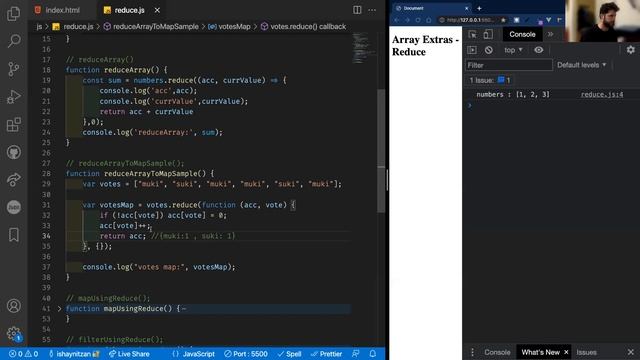
Task: Click the errors and warnings status item
Action: tap(24, 354)
